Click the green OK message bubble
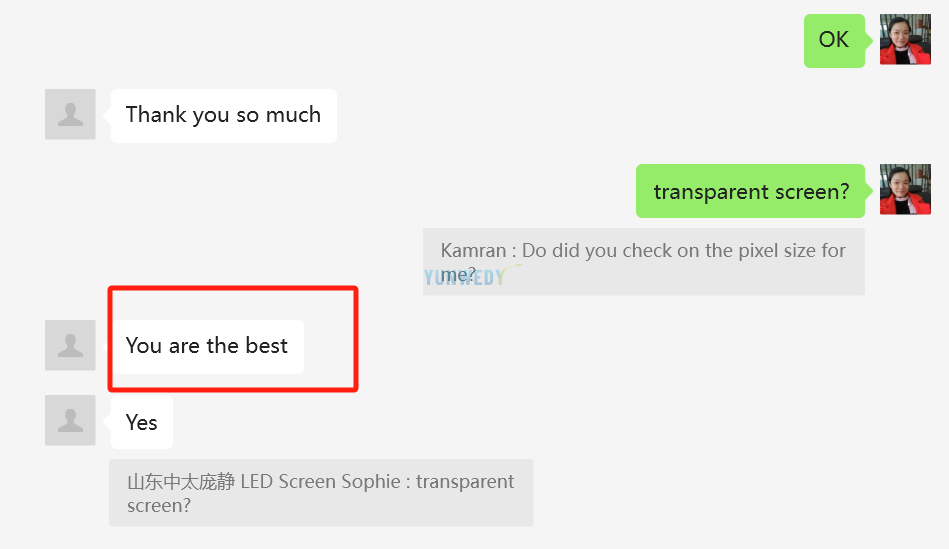This screenshot has width=949, height=549. coord(834,41)
